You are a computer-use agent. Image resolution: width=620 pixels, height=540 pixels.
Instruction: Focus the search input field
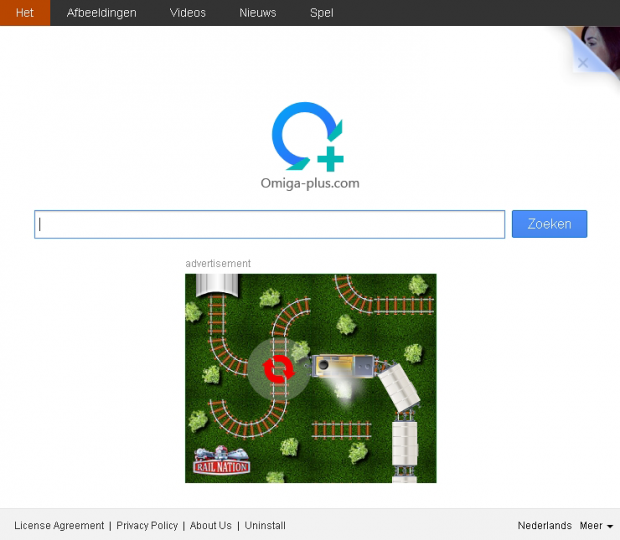point(270,225)
